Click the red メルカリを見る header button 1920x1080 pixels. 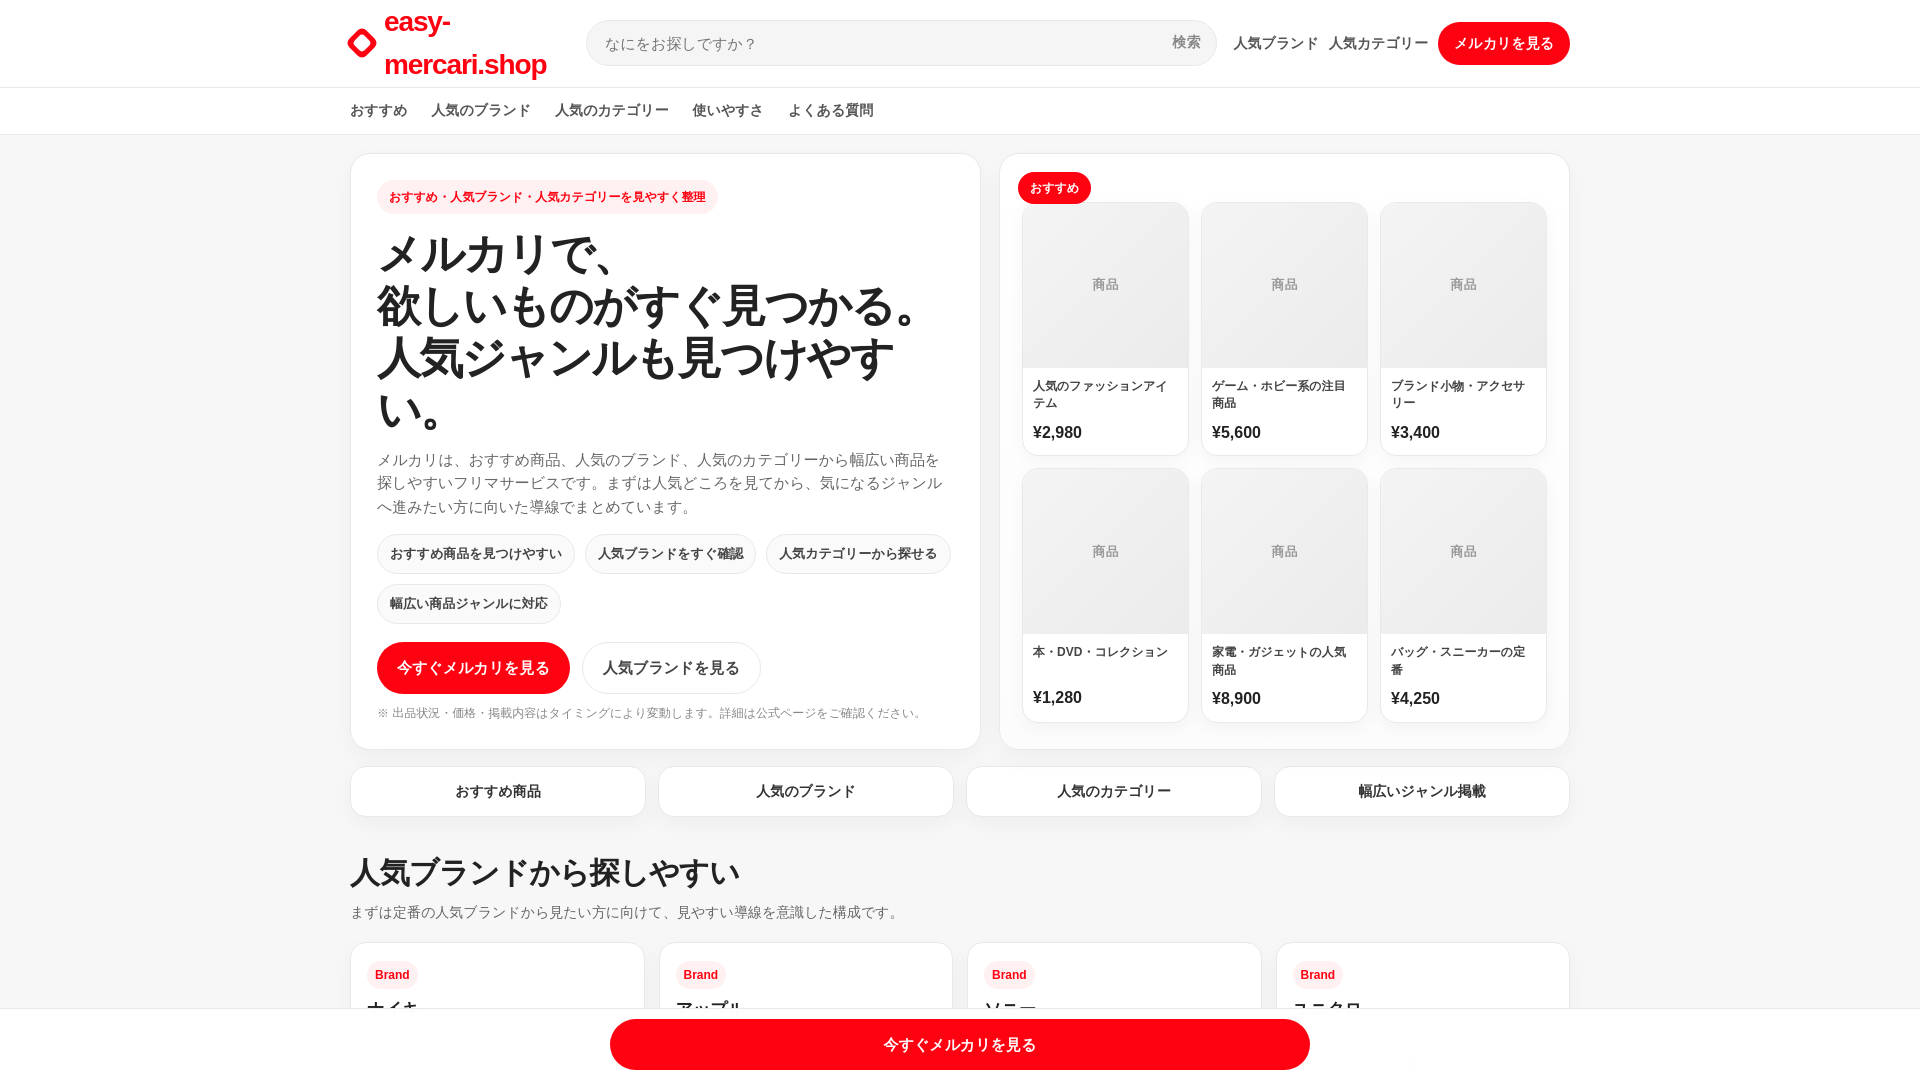(x=1503, y=43)
